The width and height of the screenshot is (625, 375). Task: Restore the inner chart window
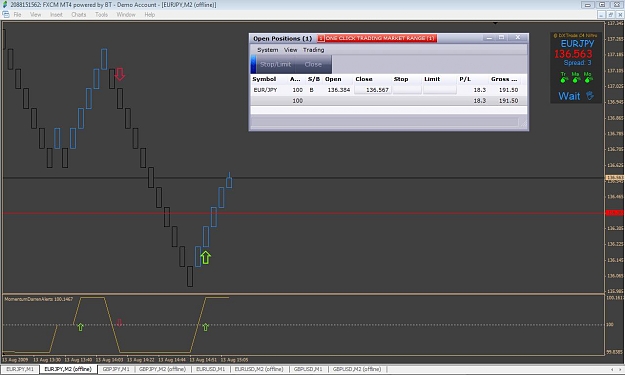[x=611, y=15]
